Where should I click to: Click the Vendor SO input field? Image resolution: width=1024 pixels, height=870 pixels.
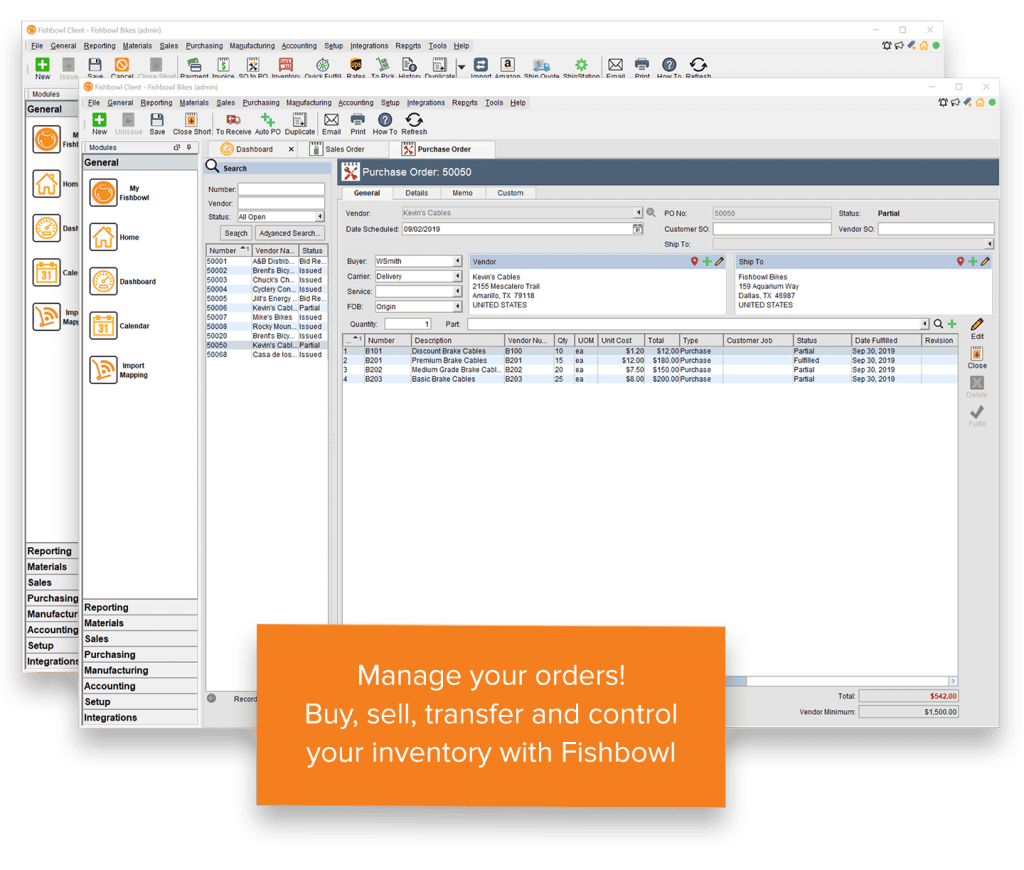pos(936,229)
